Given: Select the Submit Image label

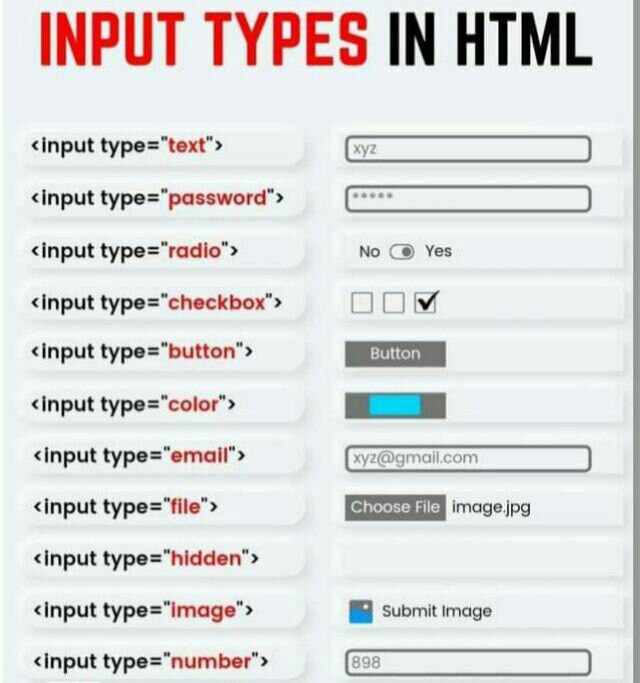Looking at the screenshot, I should click(437, 612).
